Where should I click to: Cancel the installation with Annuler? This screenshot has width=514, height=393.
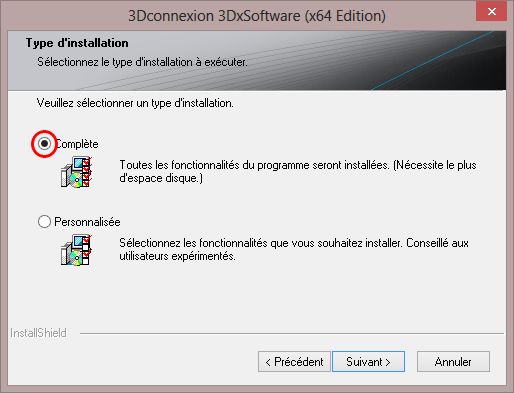[453, 362]
